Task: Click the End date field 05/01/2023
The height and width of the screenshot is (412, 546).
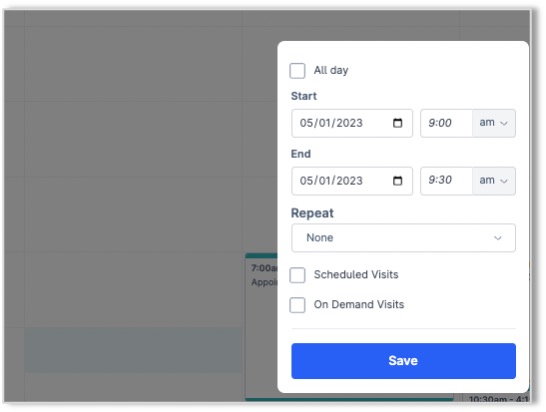Action: click(x=352, y=181)
